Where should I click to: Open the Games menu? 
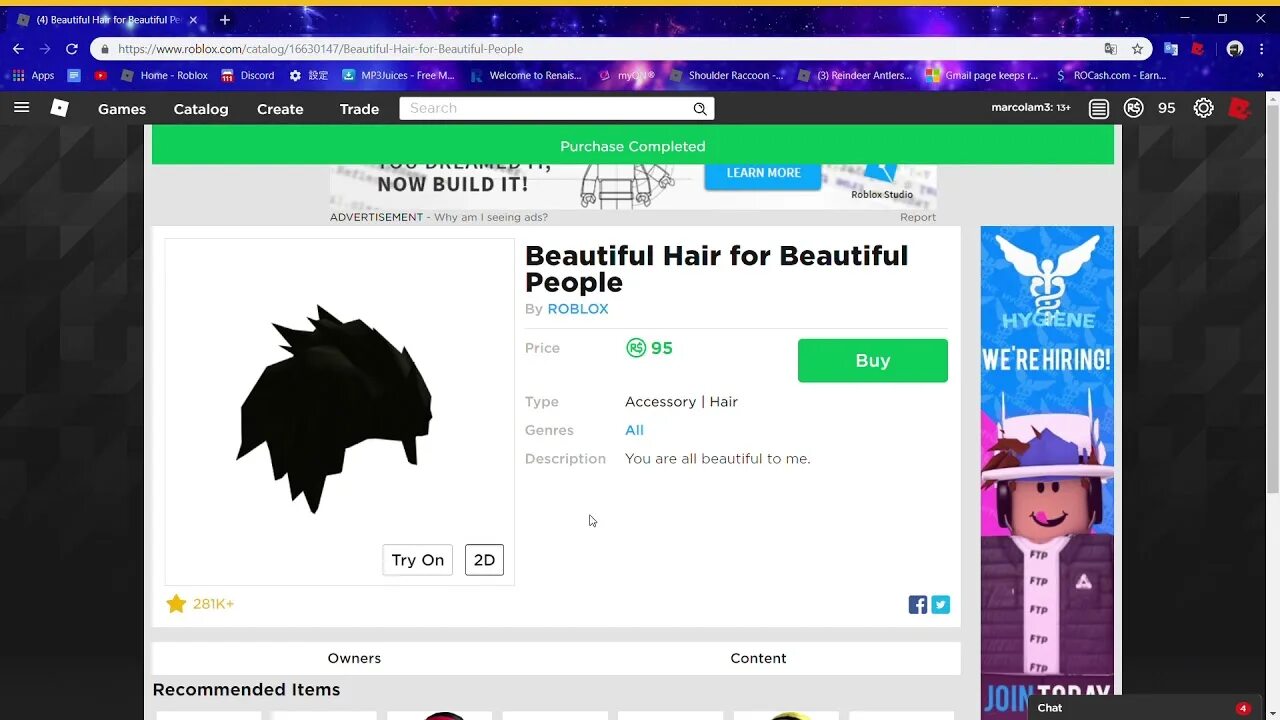tap(122, 109)
